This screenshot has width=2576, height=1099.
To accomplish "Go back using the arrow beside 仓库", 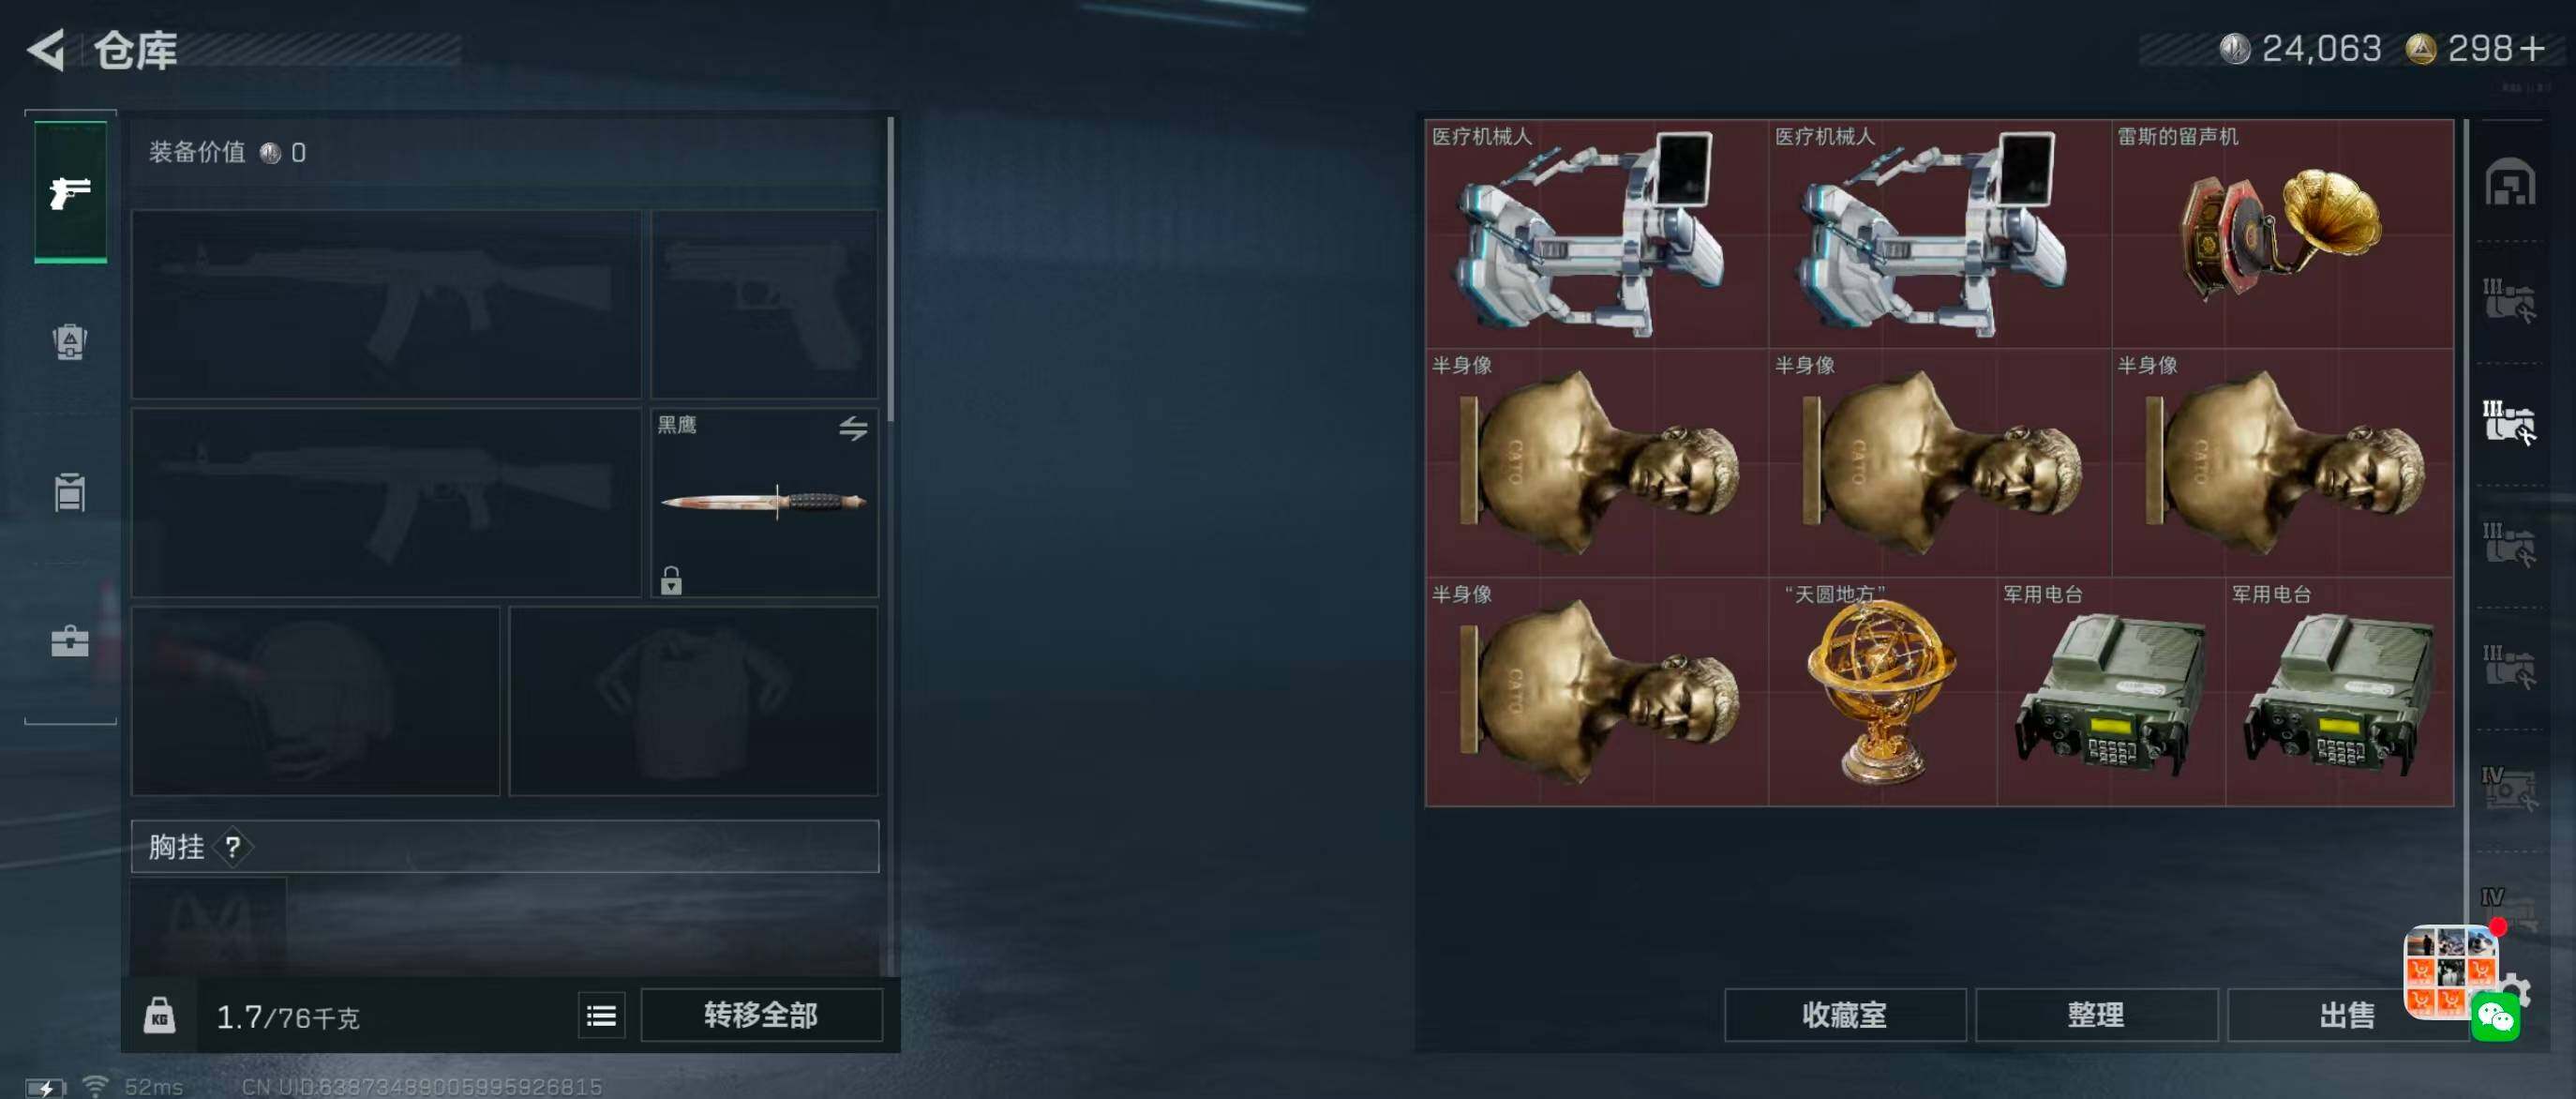I will [46, 50].
